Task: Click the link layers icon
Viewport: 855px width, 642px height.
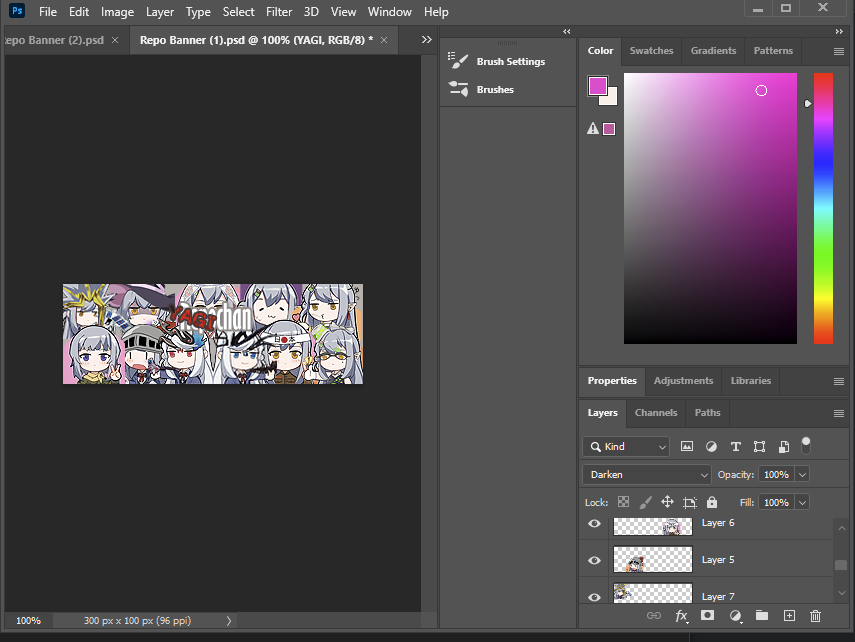Action: pos(654,616)
